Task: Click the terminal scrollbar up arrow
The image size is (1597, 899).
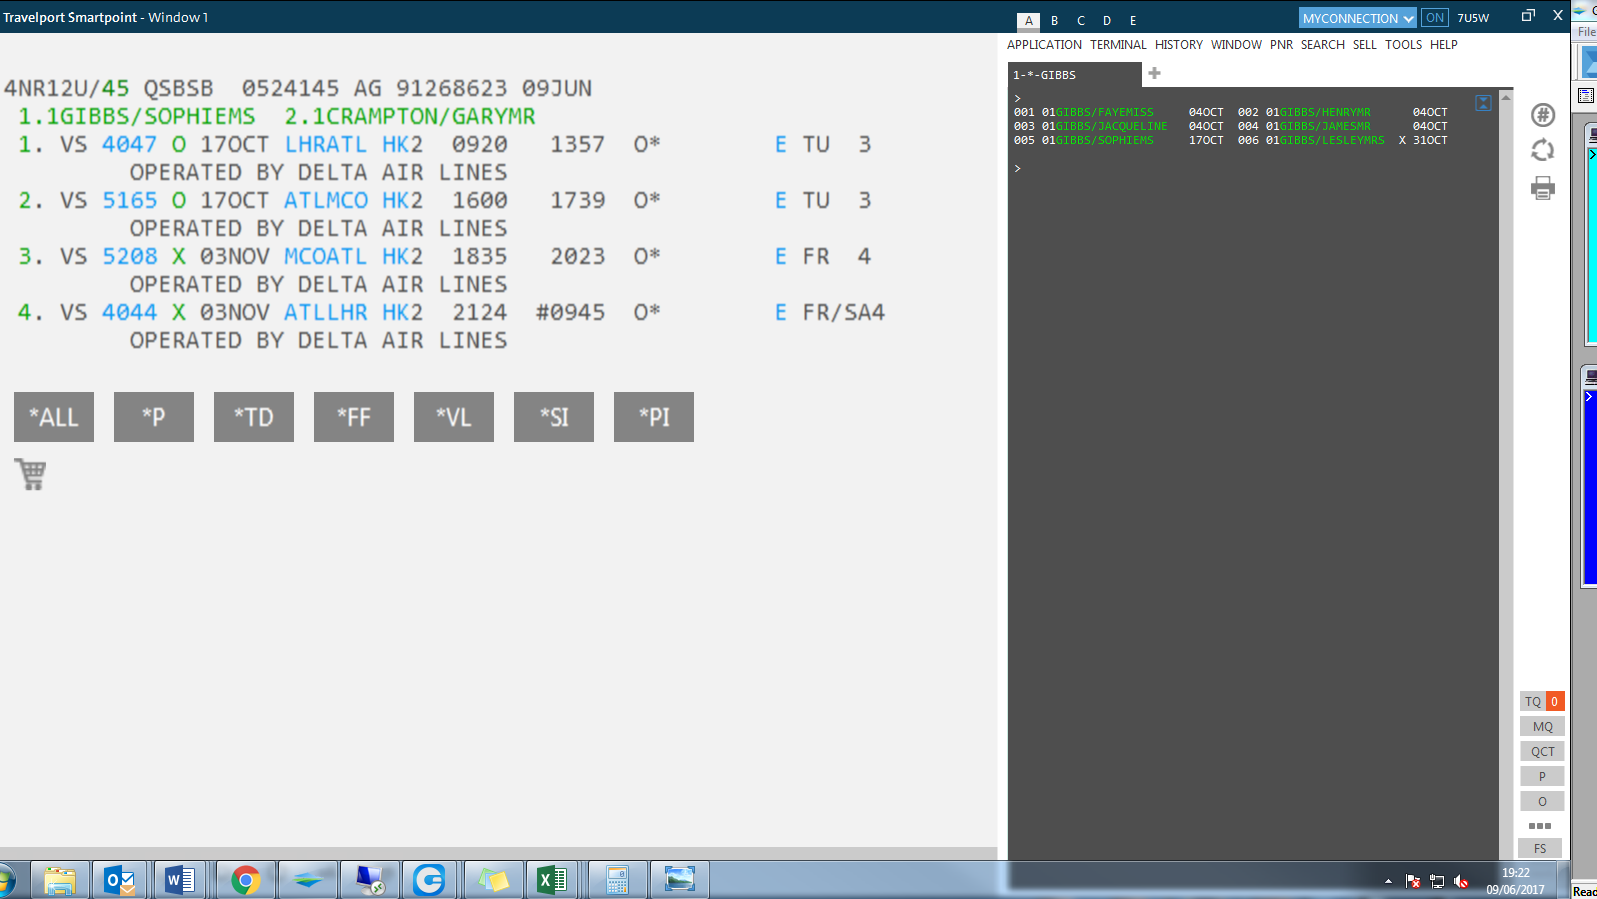Action: pyautogui.click(x=1506, y=97)
